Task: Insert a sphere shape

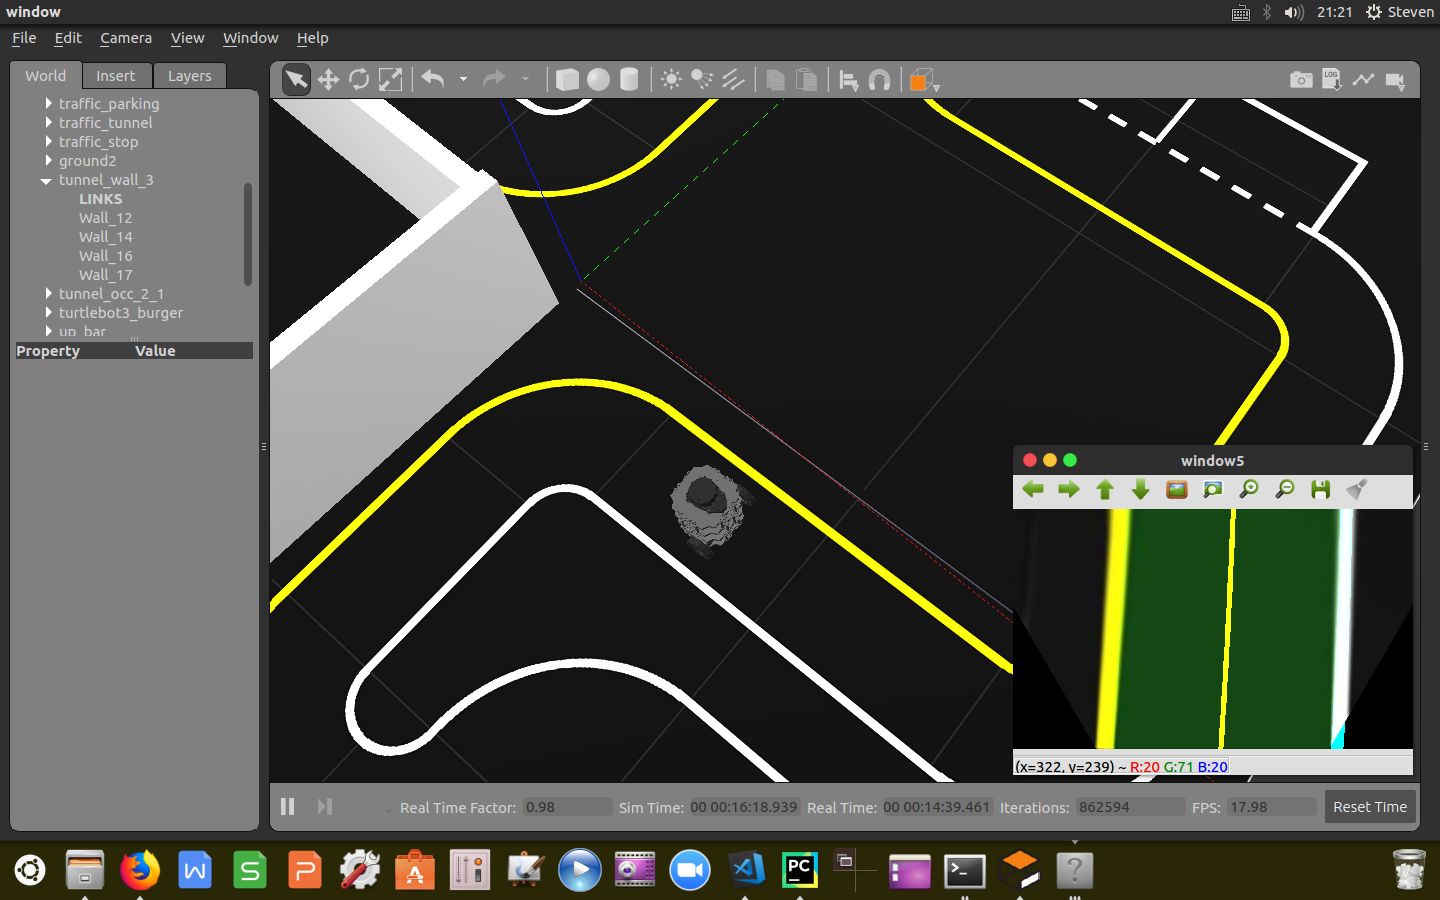Action: (598, 80)
